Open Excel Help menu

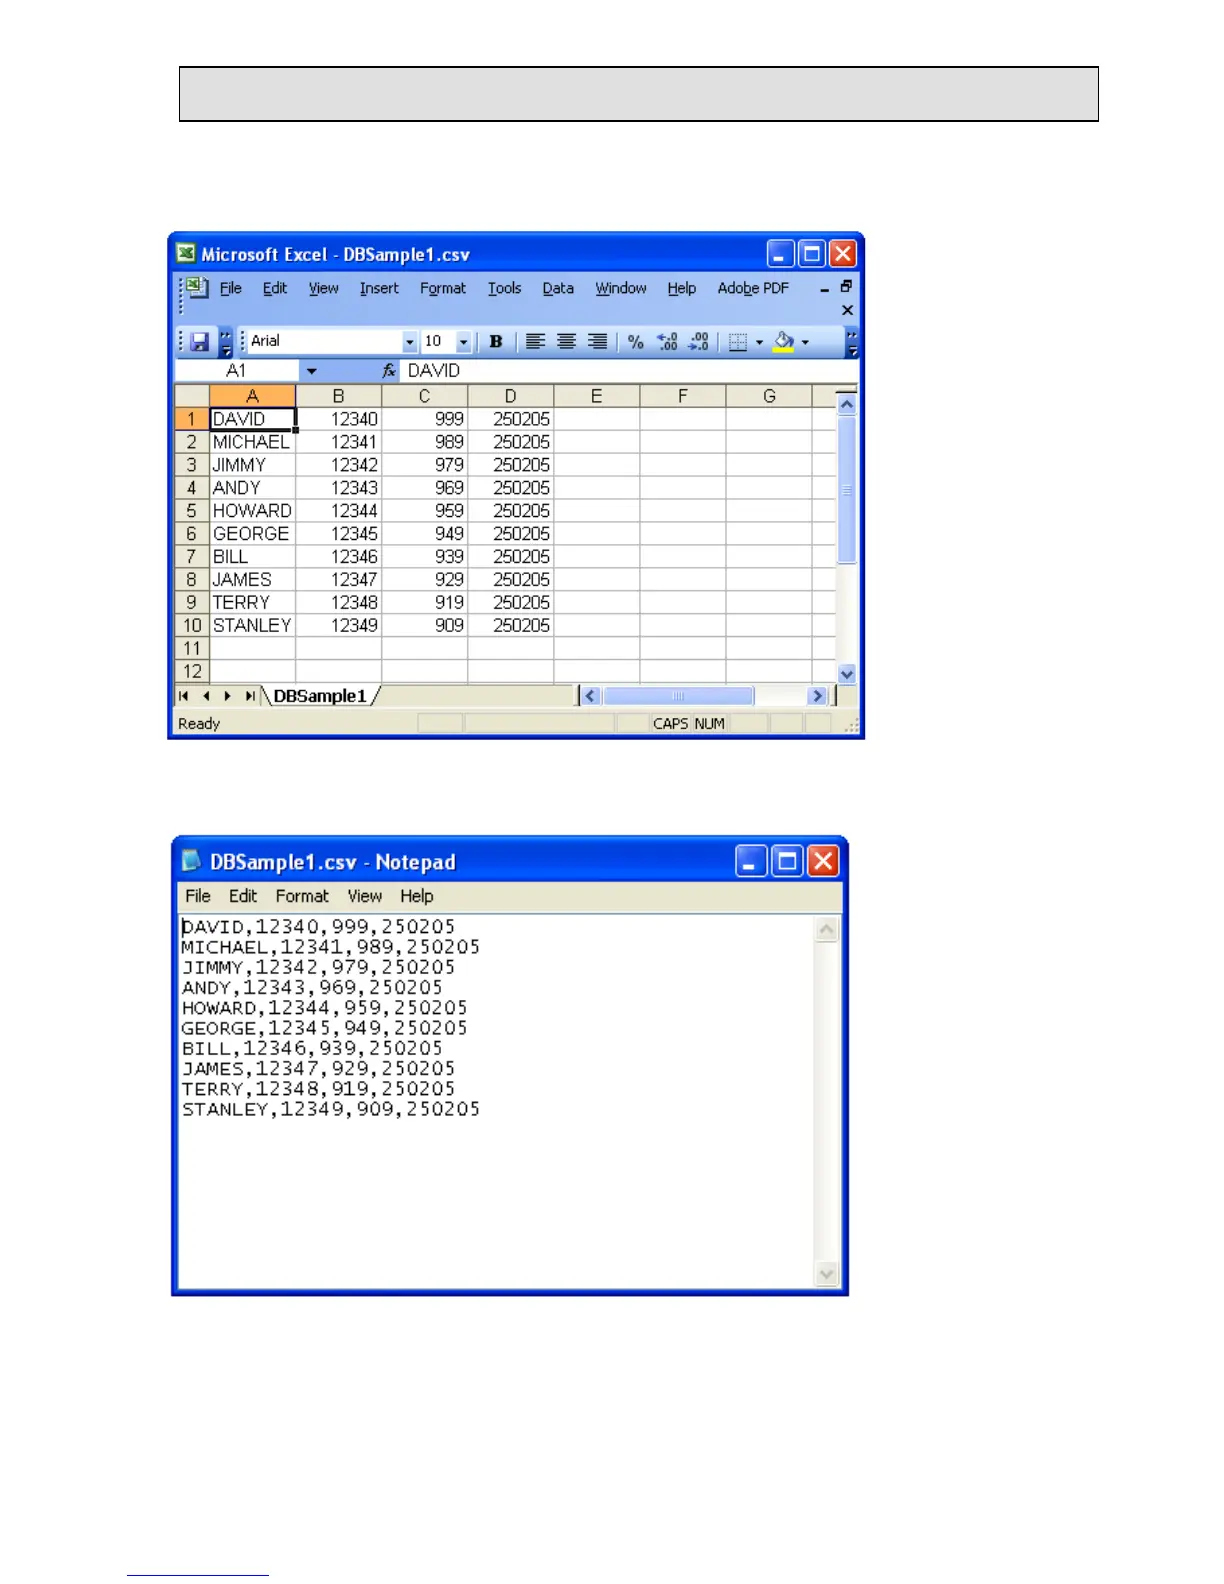tap(682, 288)
